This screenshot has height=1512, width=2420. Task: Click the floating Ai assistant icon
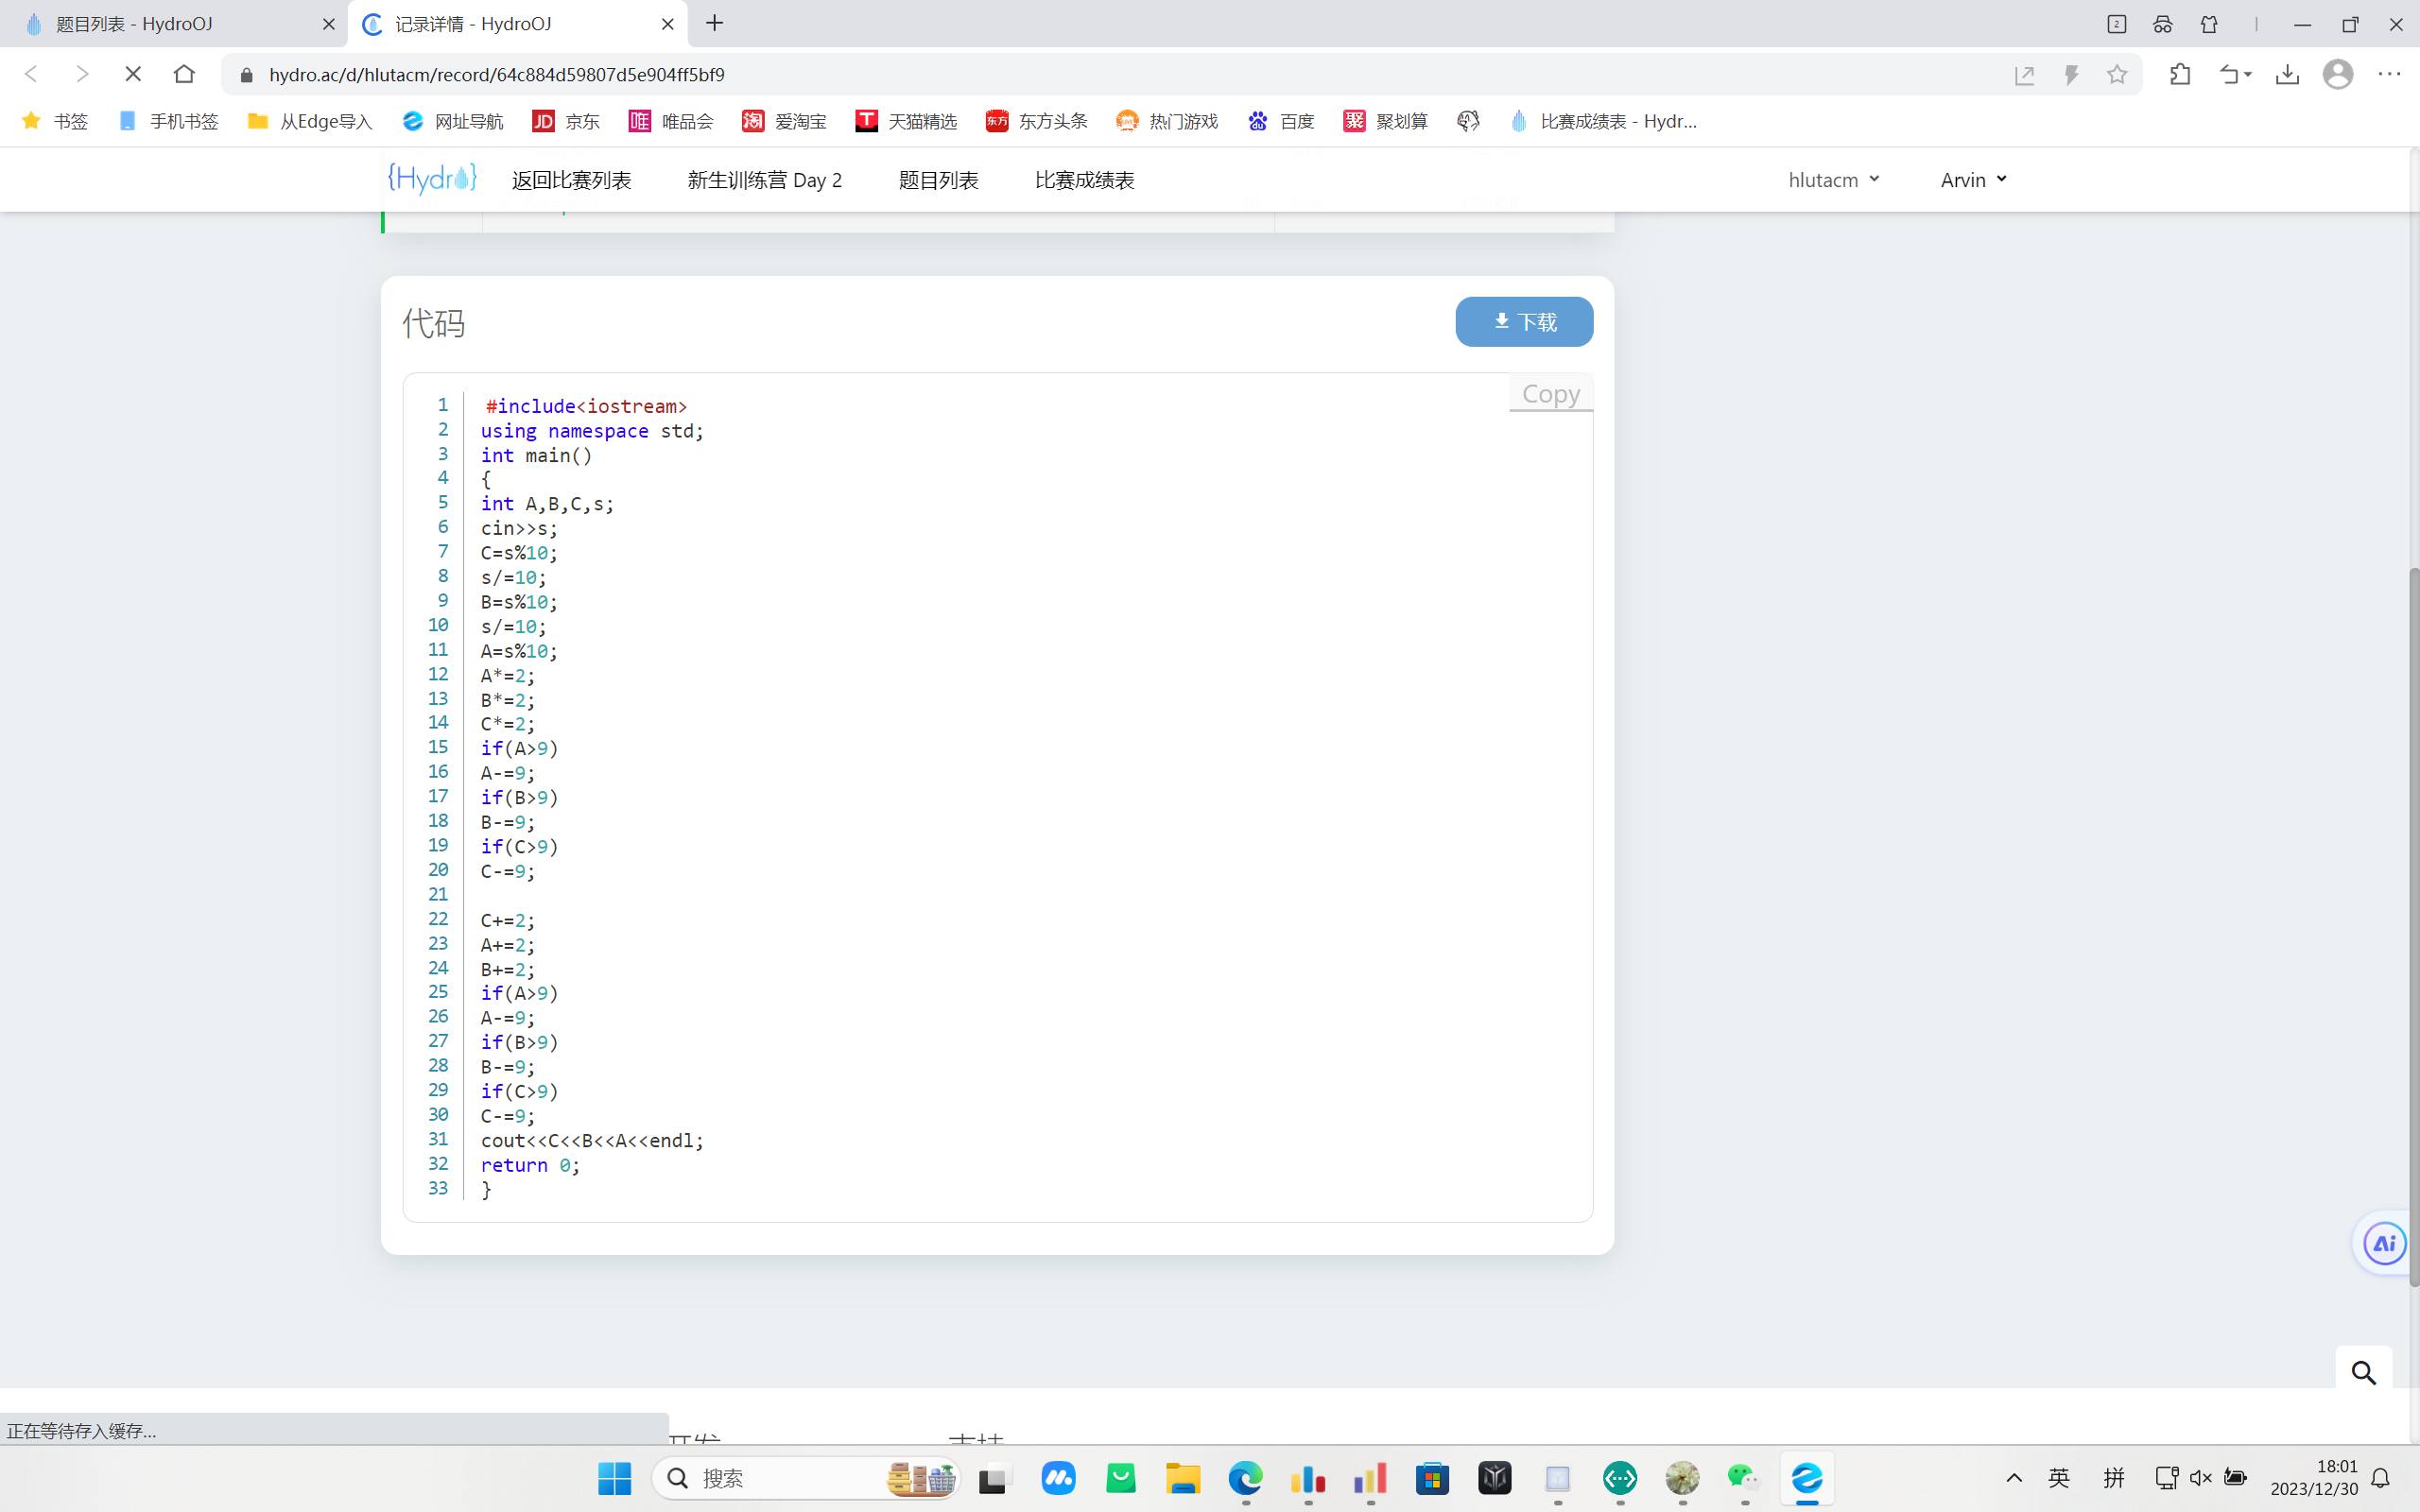coord(2384,1243)
